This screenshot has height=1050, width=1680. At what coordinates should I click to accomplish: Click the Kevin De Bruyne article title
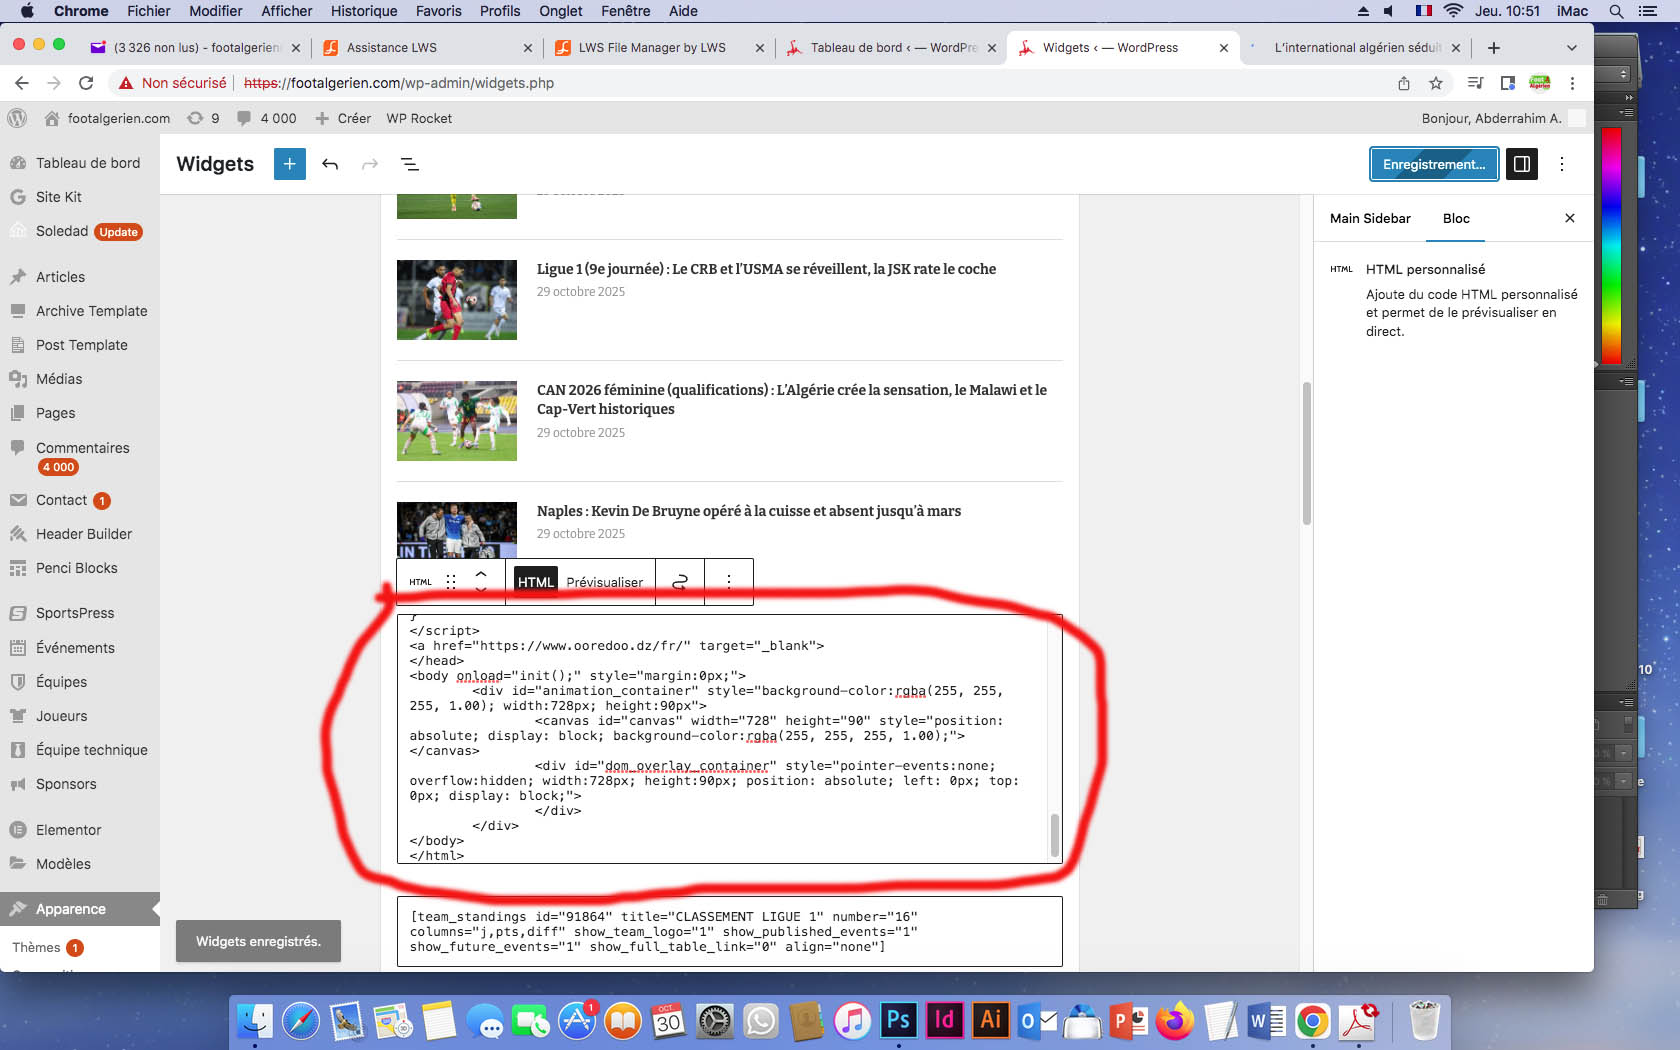click(749, 511)
